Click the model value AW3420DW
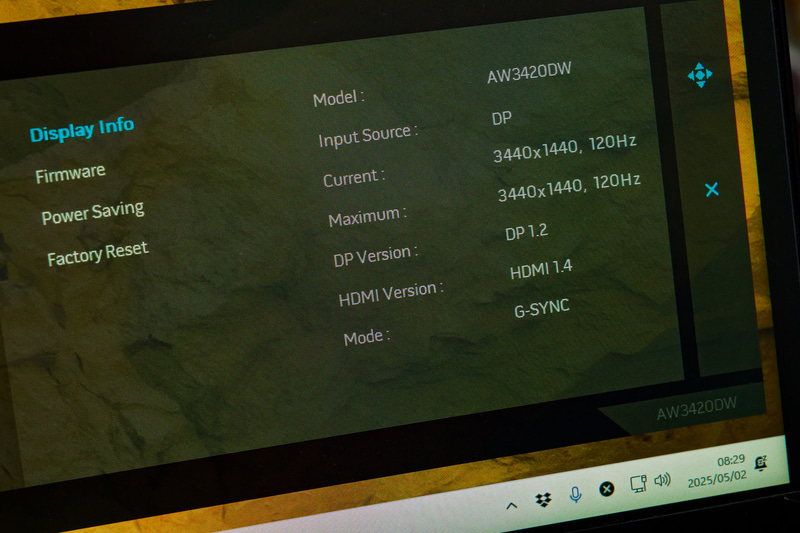Viewport: 800px width, 533px height. [x=529, y=72]
